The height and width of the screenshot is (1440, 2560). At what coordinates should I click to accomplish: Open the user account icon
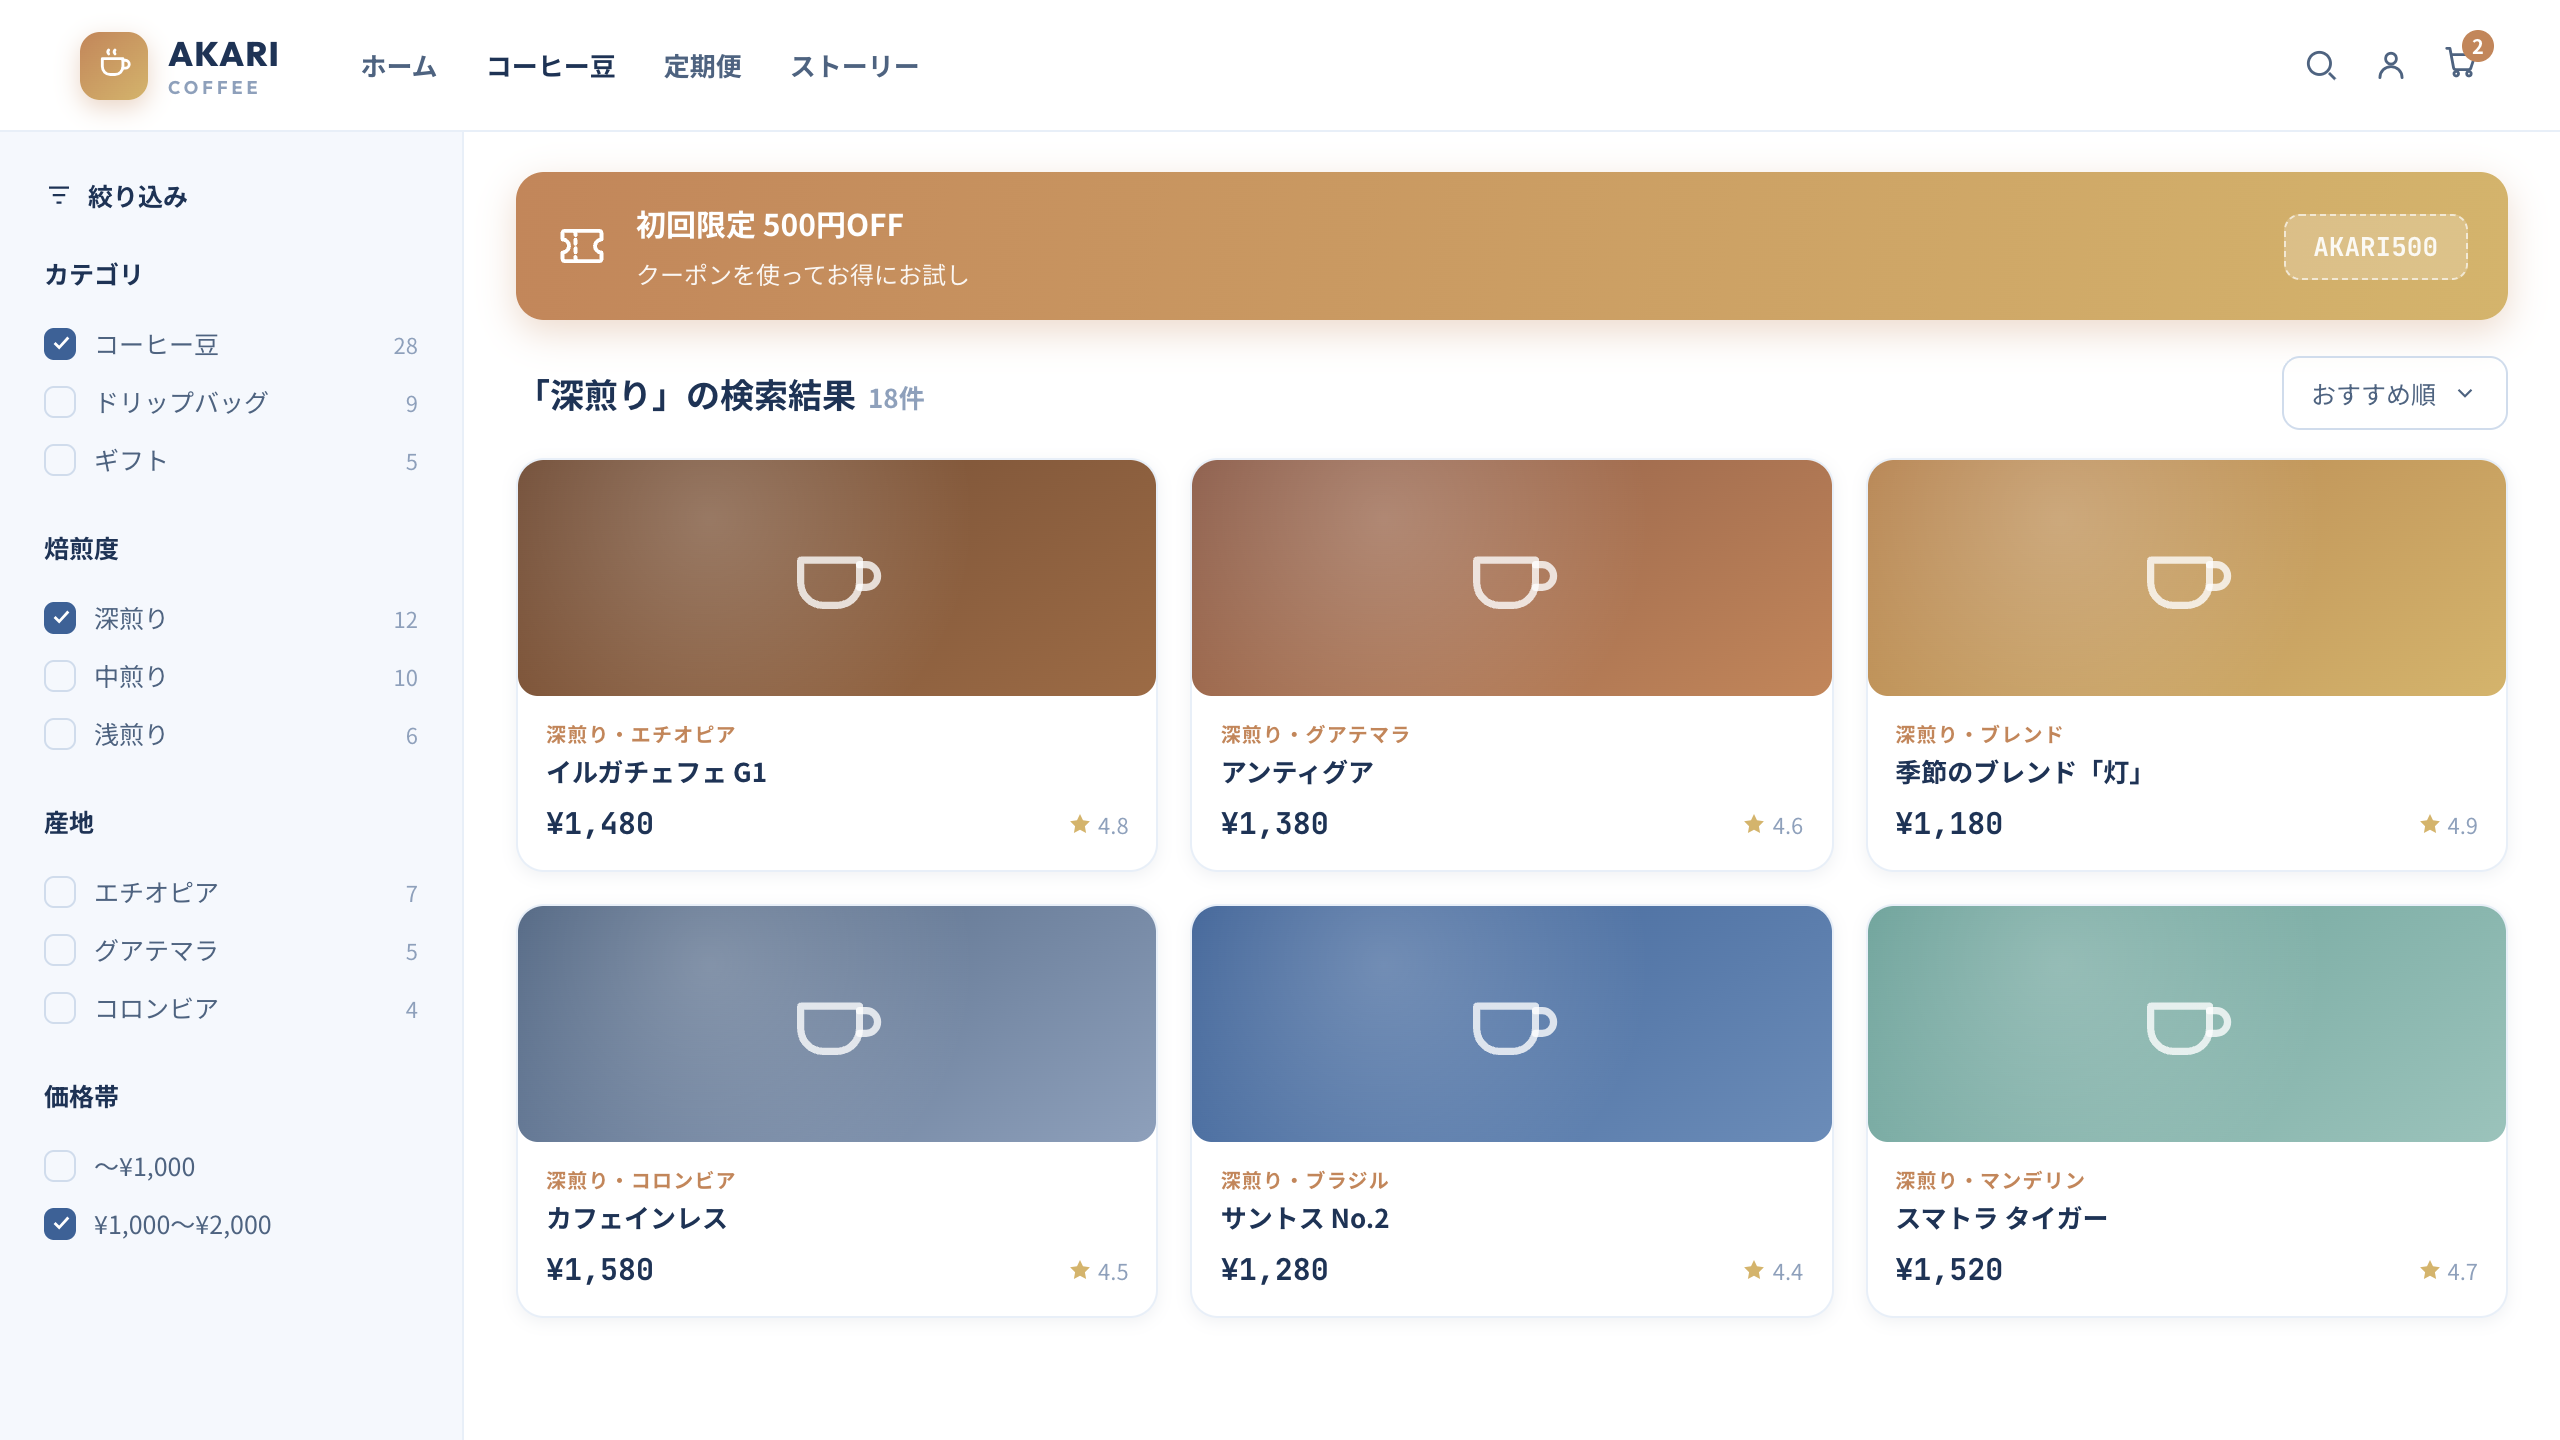2391,66
